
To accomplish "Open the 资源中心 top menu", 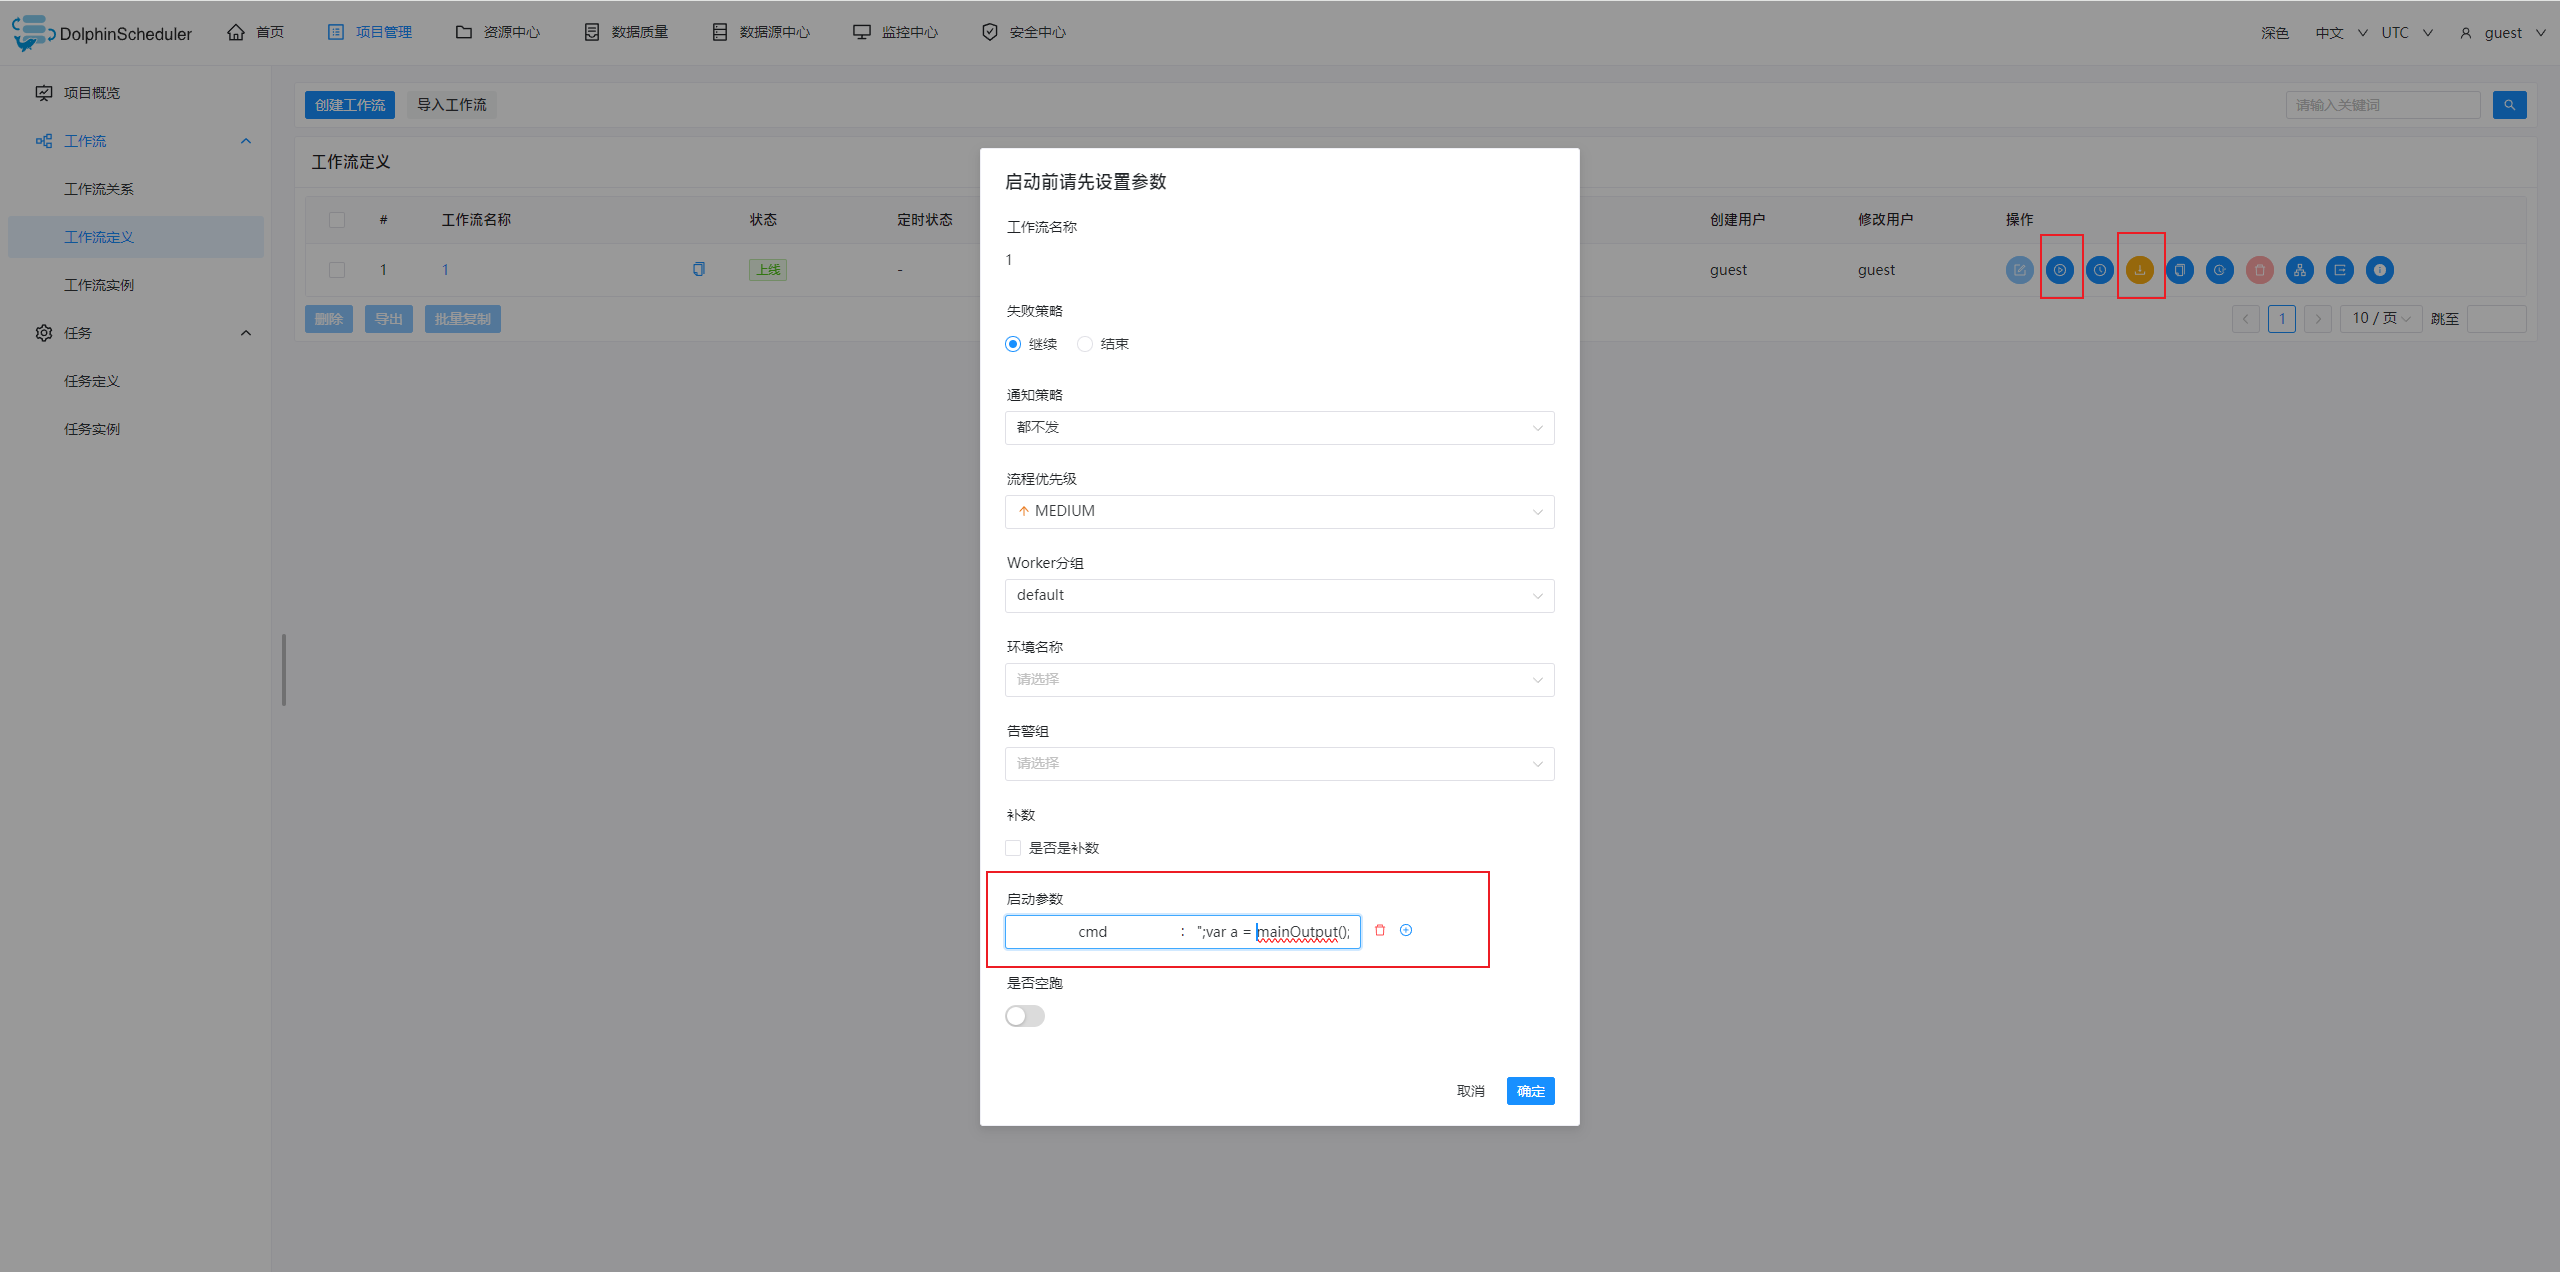I will tap(498, 33).
